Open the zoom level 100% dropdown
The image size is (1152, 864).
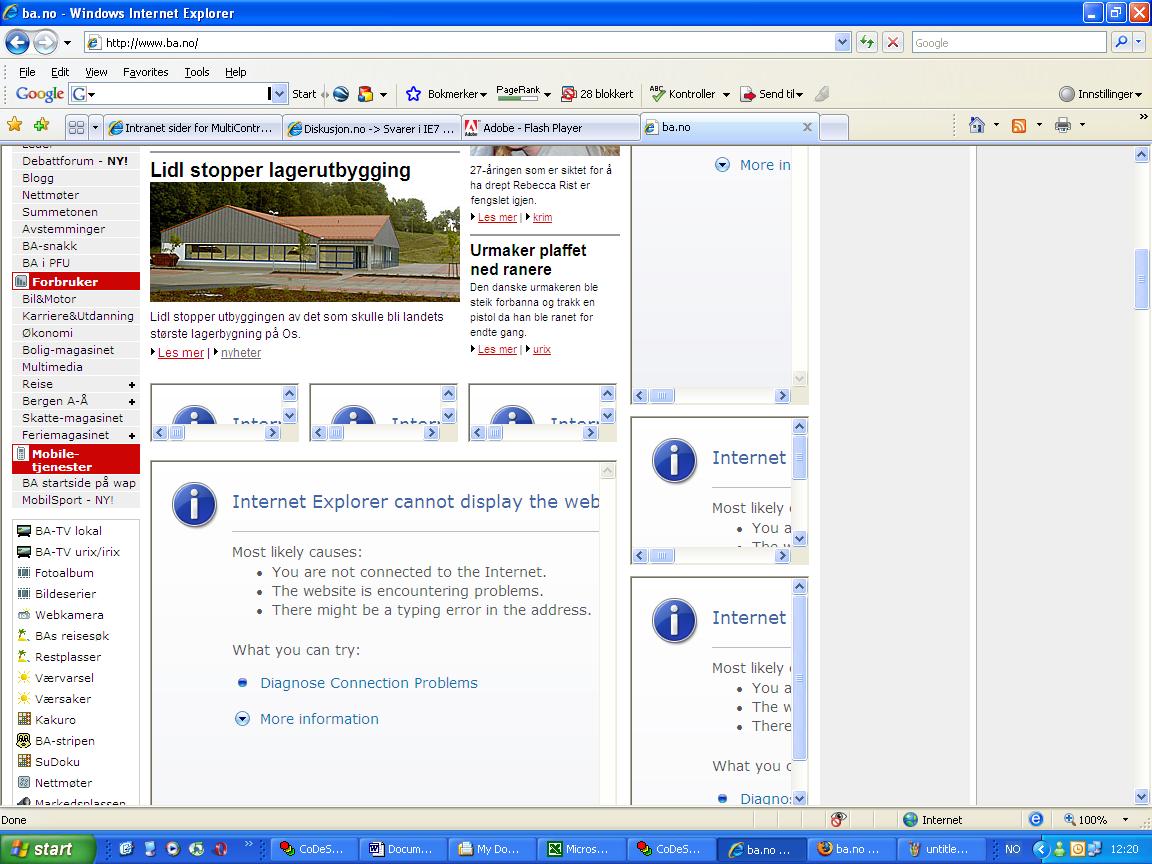tap(1125, 819)
